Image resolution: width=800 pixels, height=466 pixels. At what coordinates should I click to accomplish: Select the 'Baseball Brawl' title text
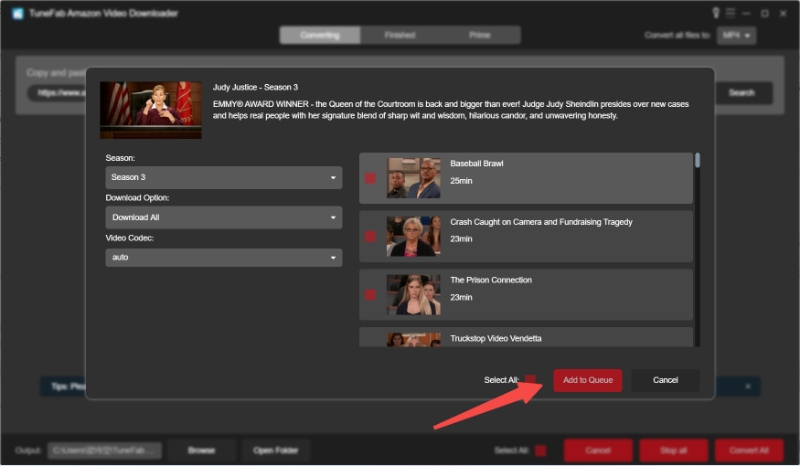pyautogui.click(x=477, y=163)
